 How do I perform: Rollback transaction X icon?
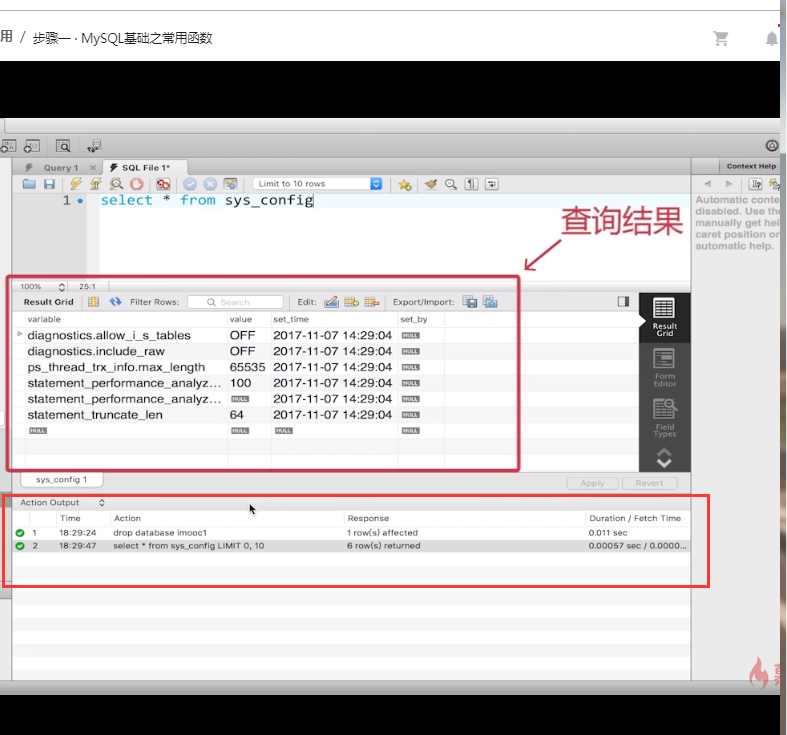[210, 184]
